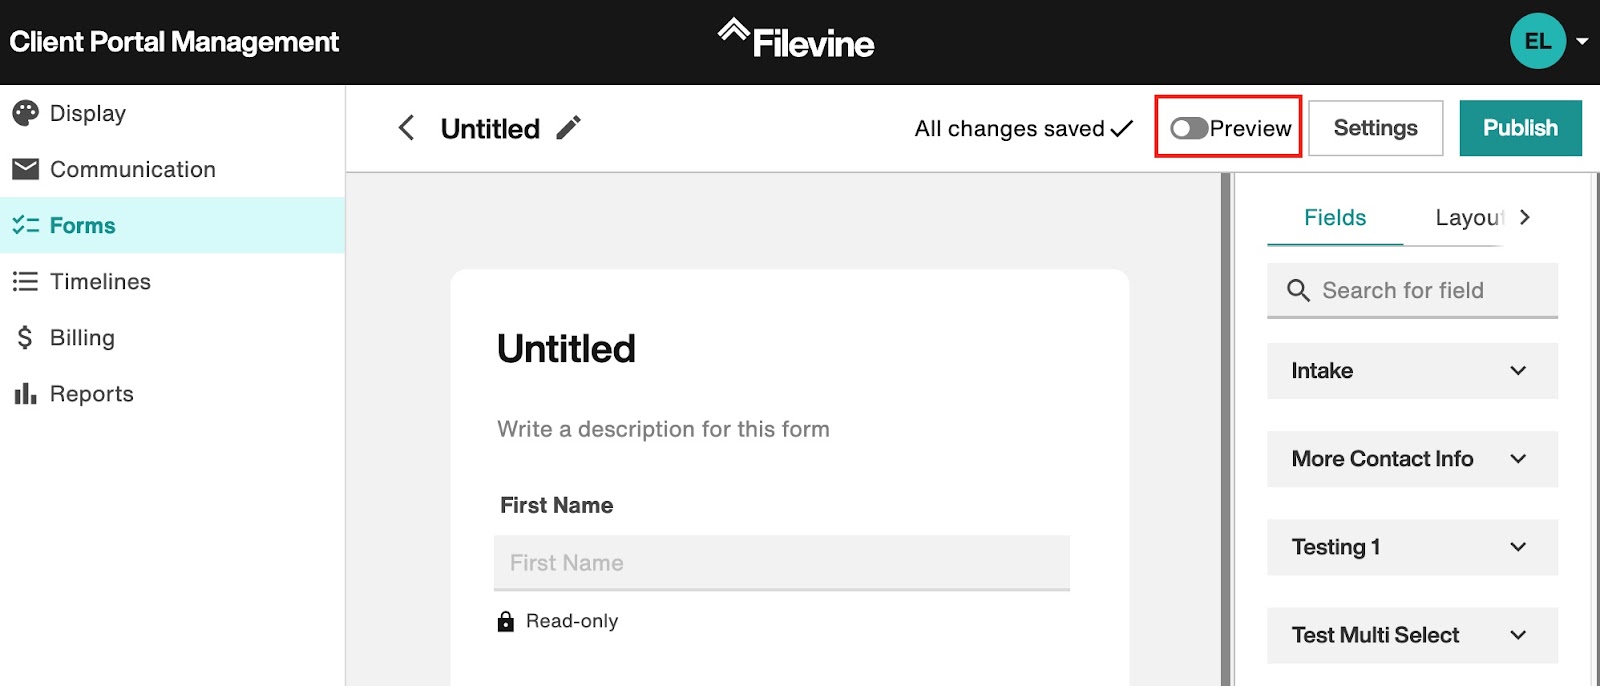Click the Reports bar chart icon
The image size is (1600, 686).
click(26, 394)
